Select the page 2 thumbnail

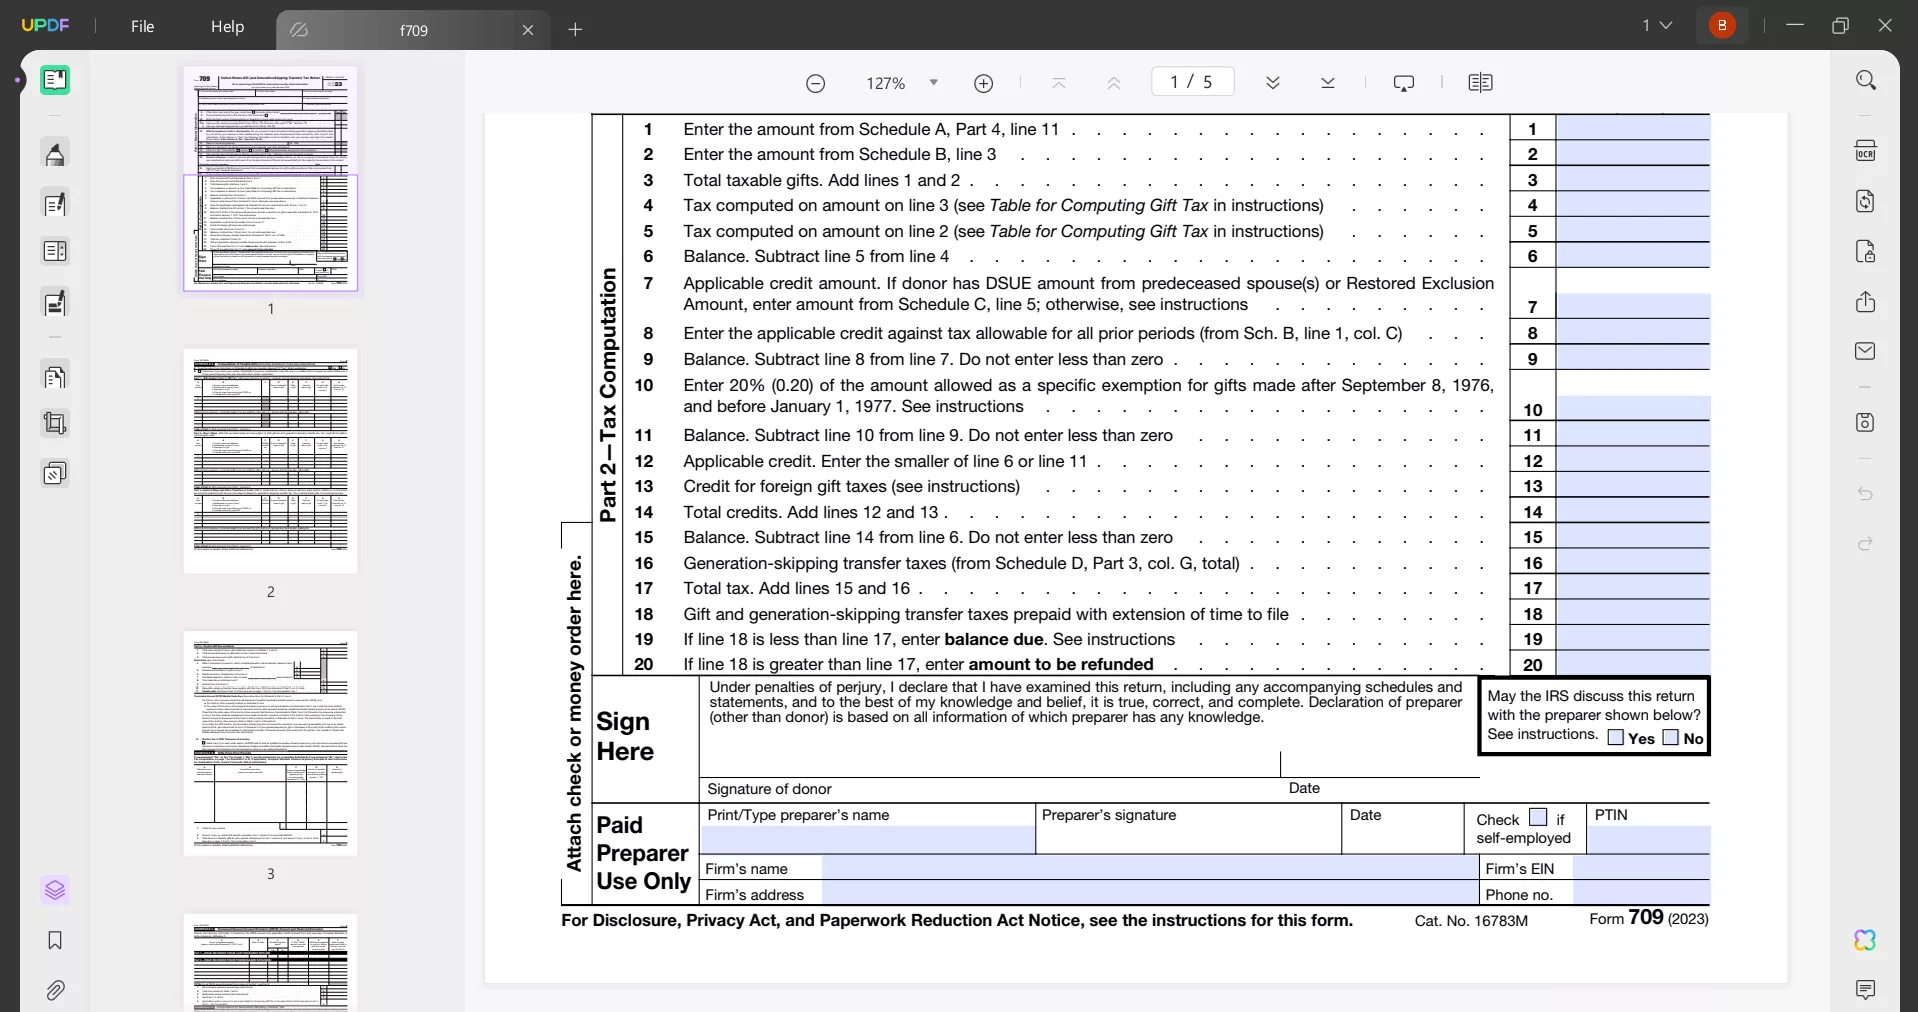270,461
